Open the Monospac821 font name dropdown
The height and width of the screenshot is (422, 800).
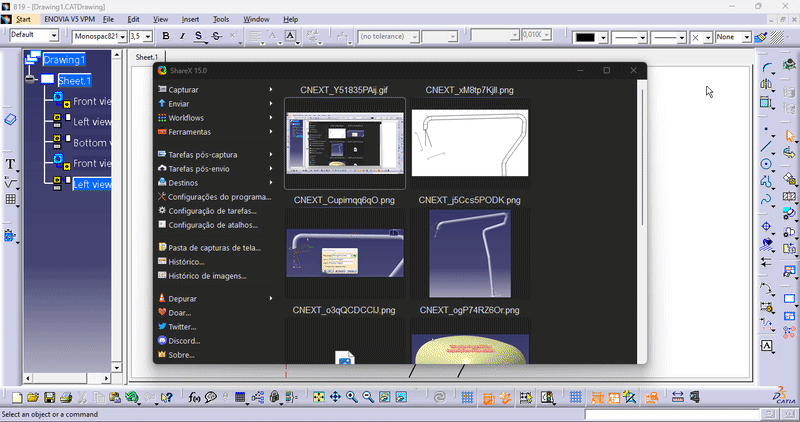(122, 37)
